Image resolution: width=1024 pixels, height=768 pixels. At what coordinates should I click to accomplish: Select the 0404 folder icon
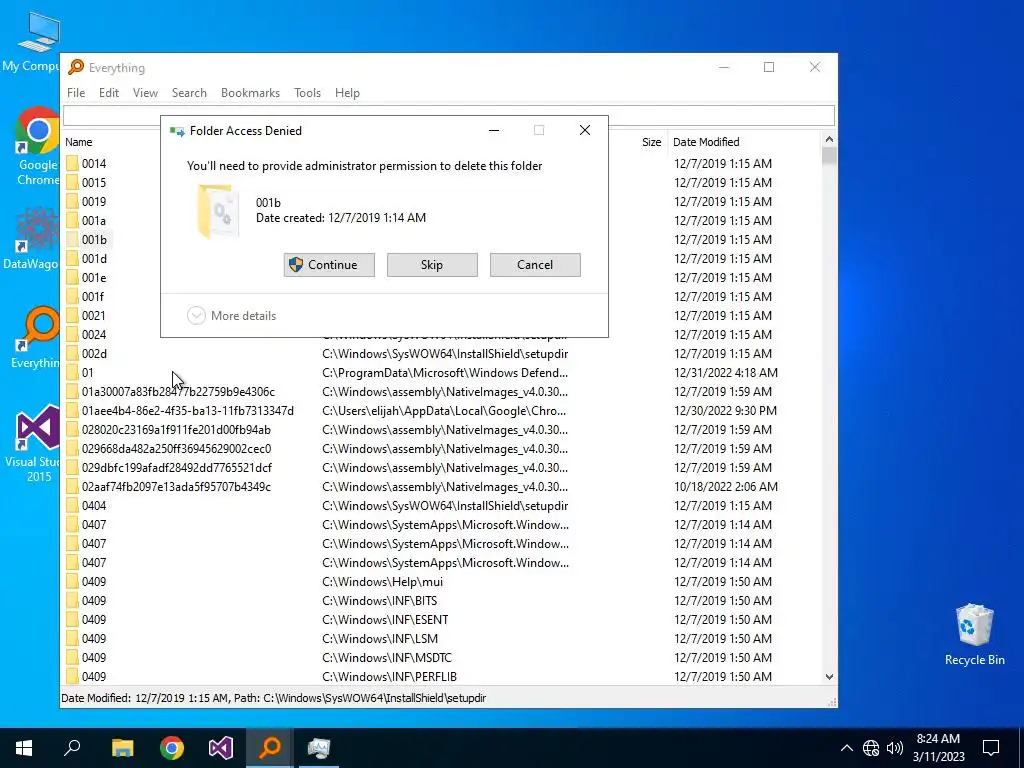tap(72, 505)
